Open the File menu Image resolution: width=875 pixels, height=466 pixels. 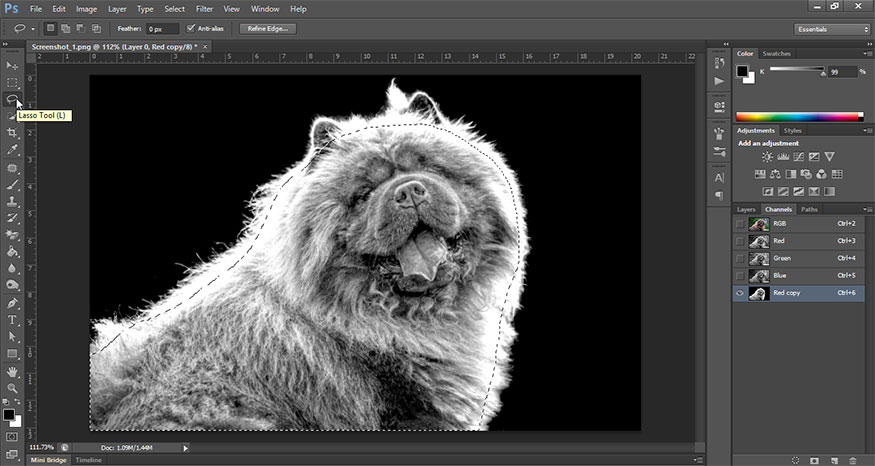click(x=36, y=9)
